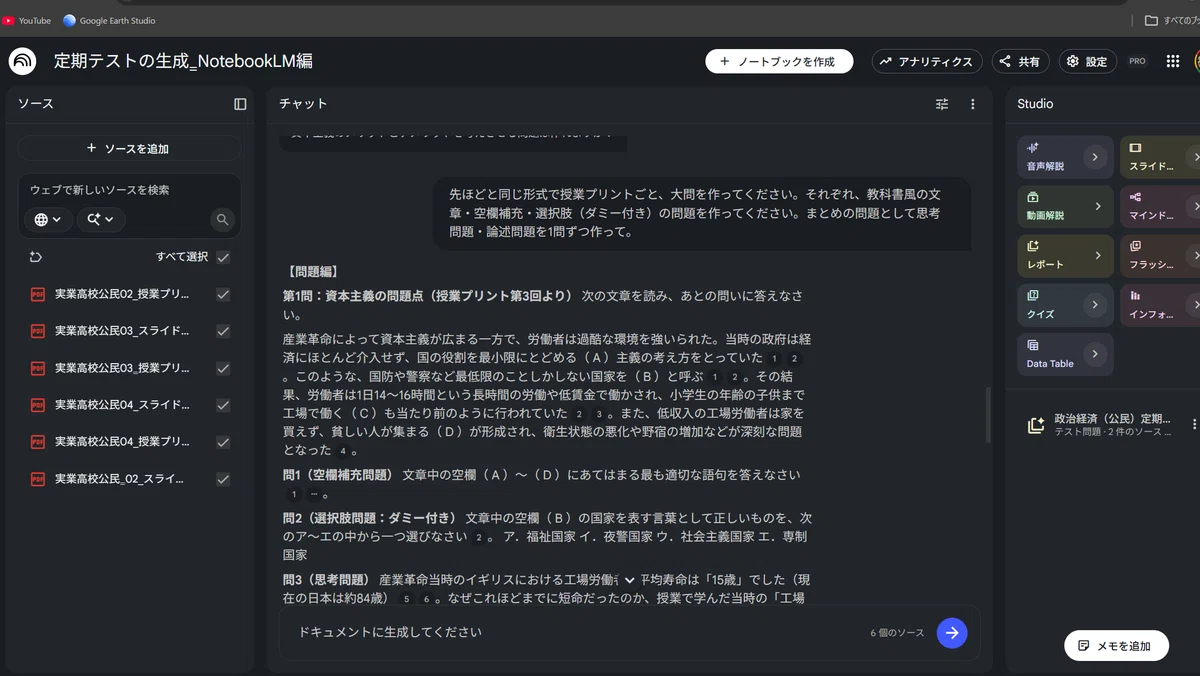Open options menu for 政治経済（公民）定期… note
Image resolution: width=1200 pixels, height=676 pixels.
[x=1194, y=425]
